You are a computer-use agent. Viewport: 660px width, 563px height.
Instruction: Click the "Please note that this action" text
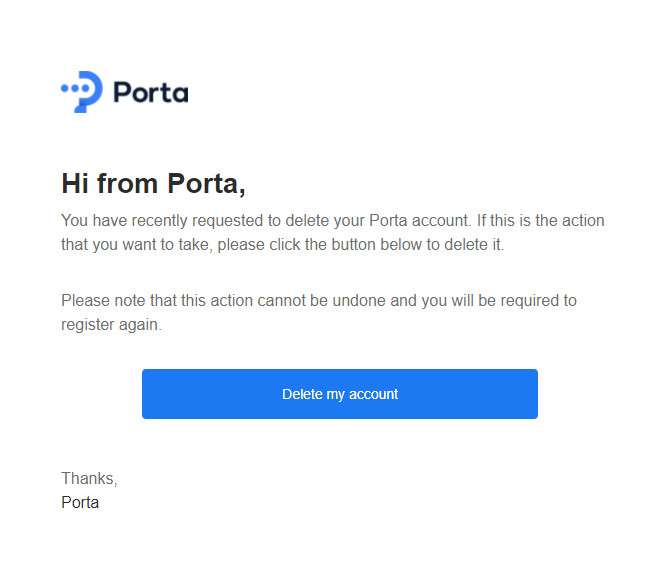point(157,300)
